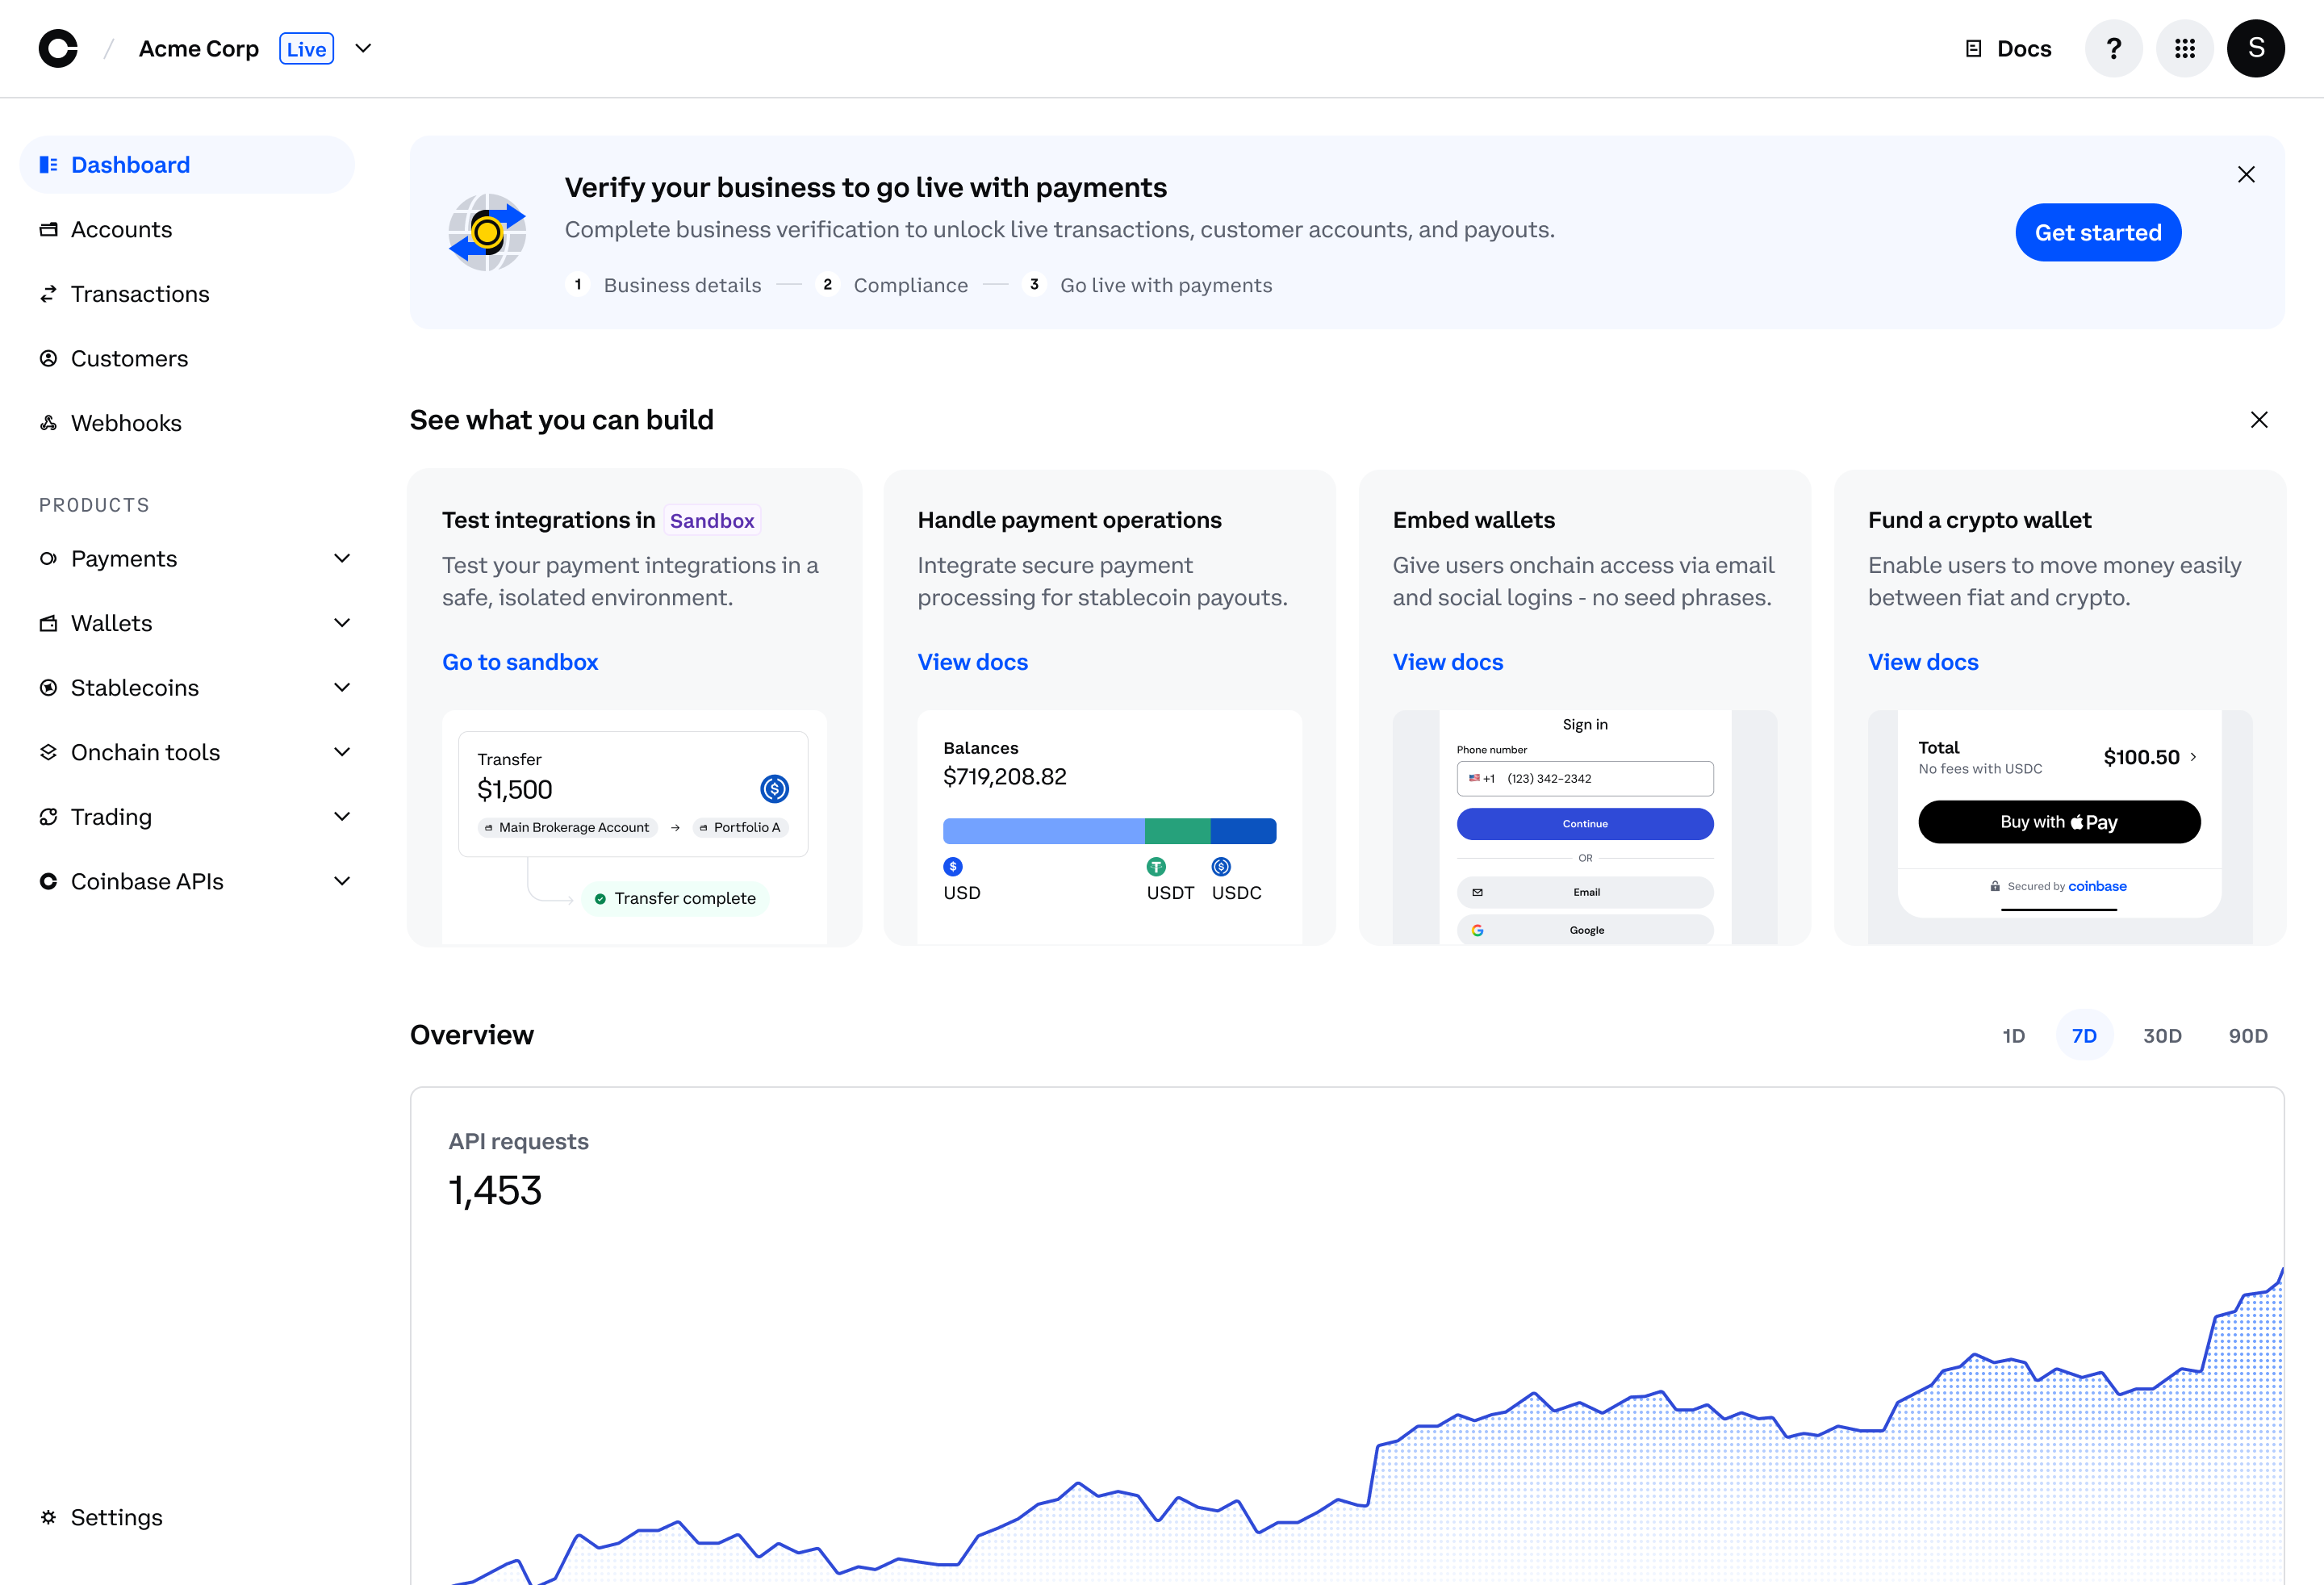Click the Sandbox badge label
2324x1585 pixels.
pos(712,521)
